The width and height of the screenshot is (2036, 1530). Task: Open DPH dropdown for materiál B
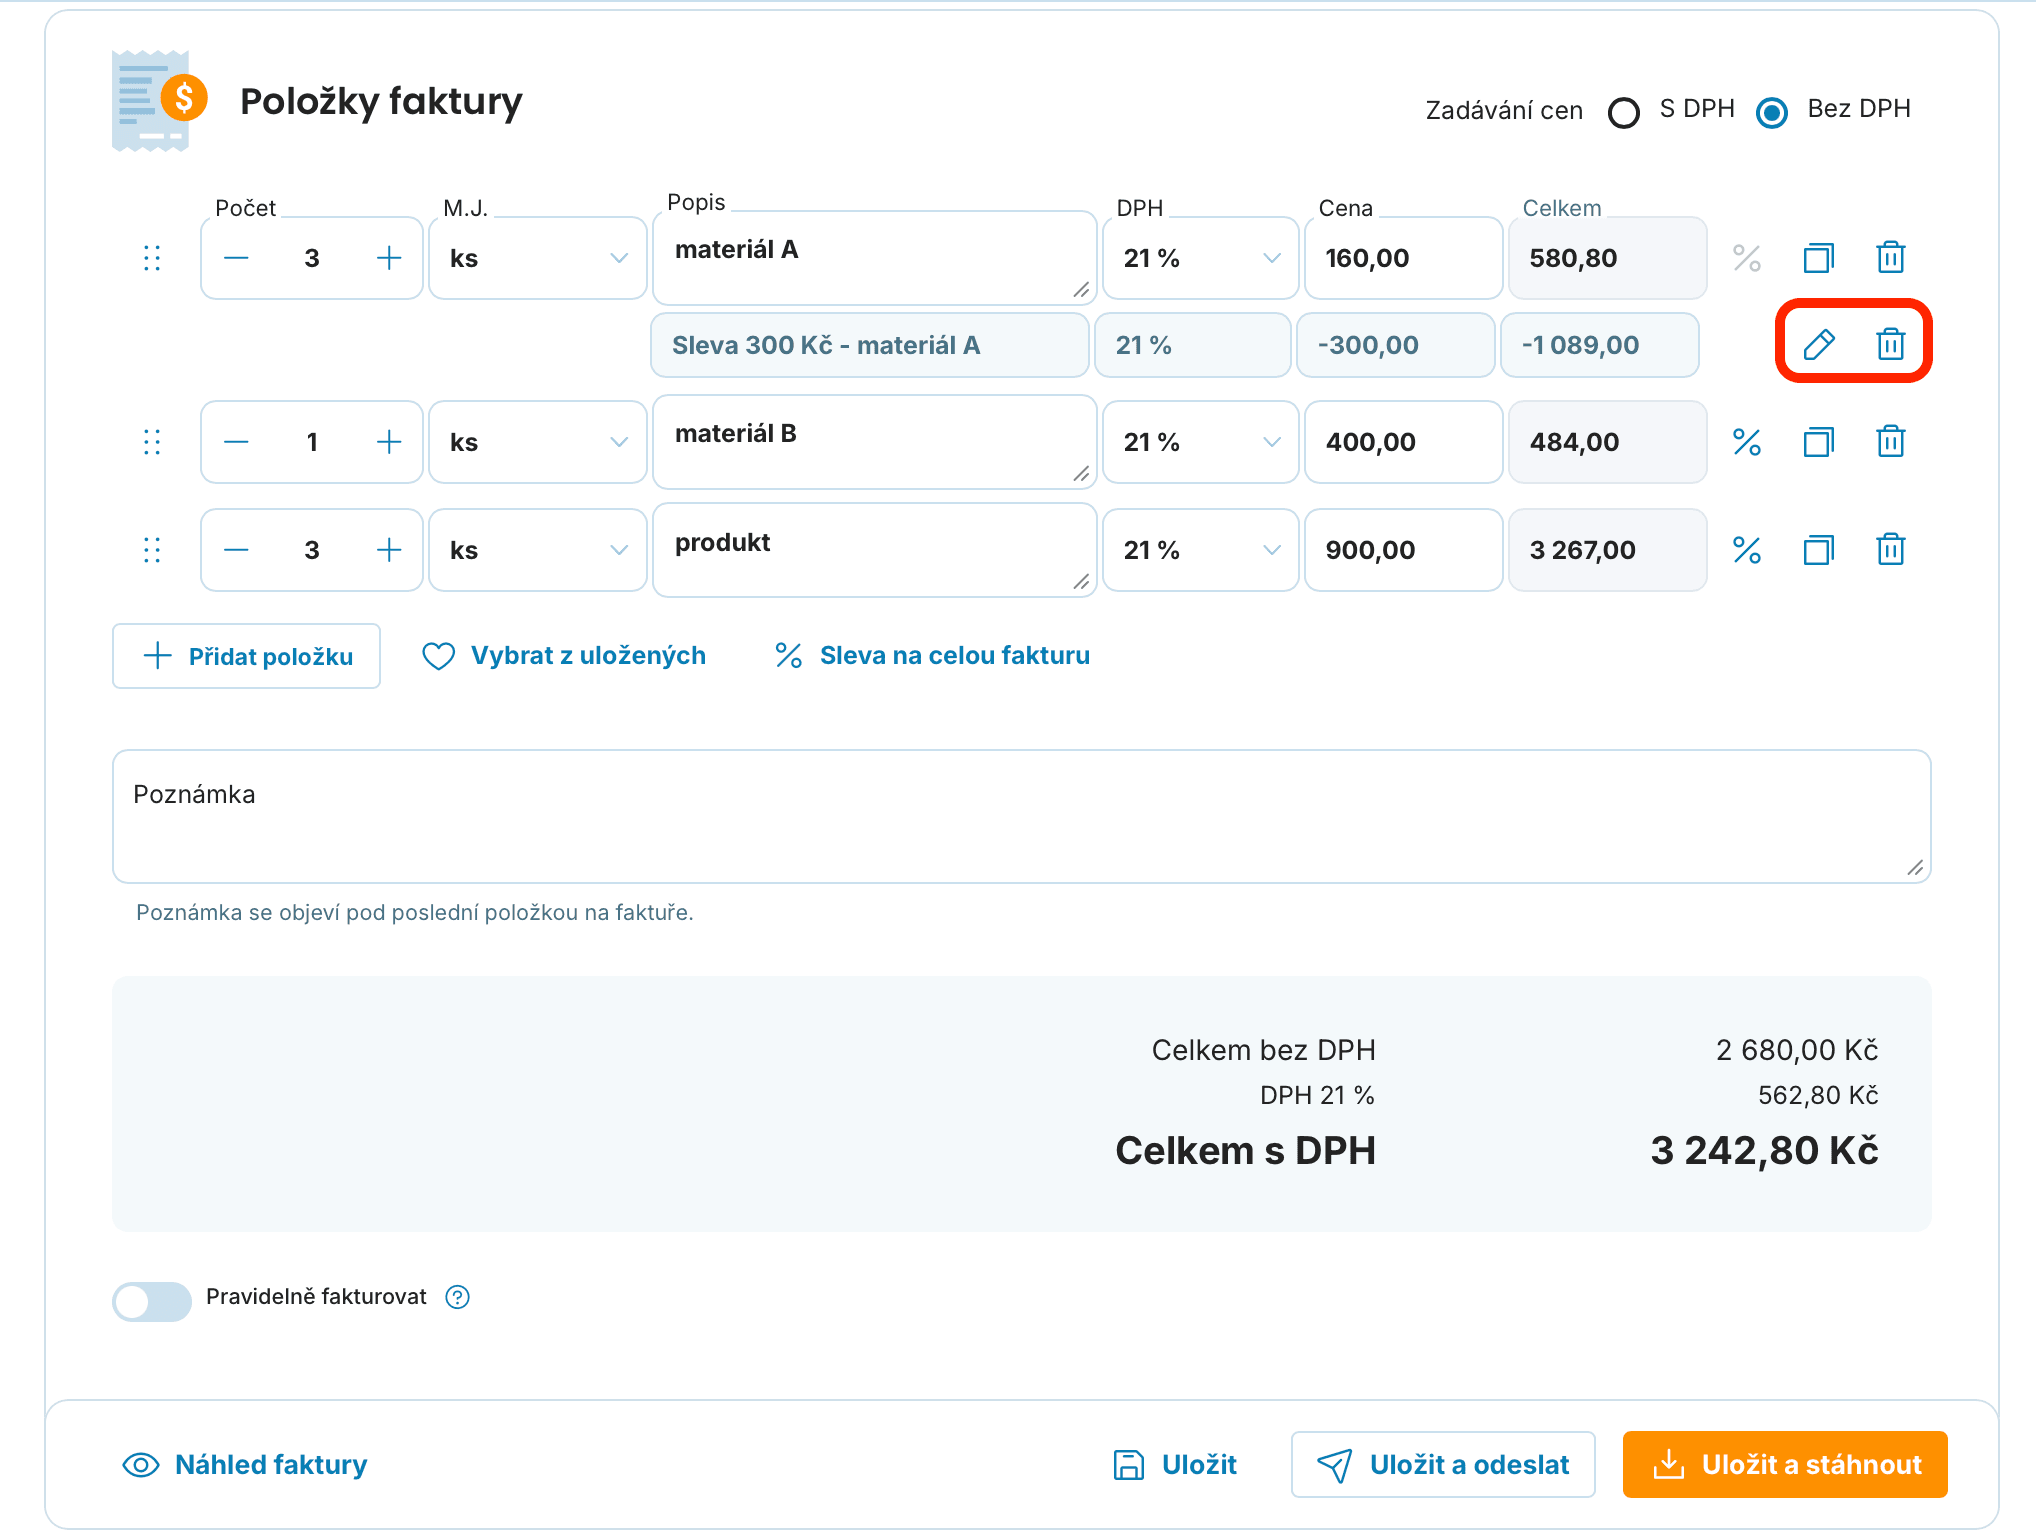click(1200, 442)
